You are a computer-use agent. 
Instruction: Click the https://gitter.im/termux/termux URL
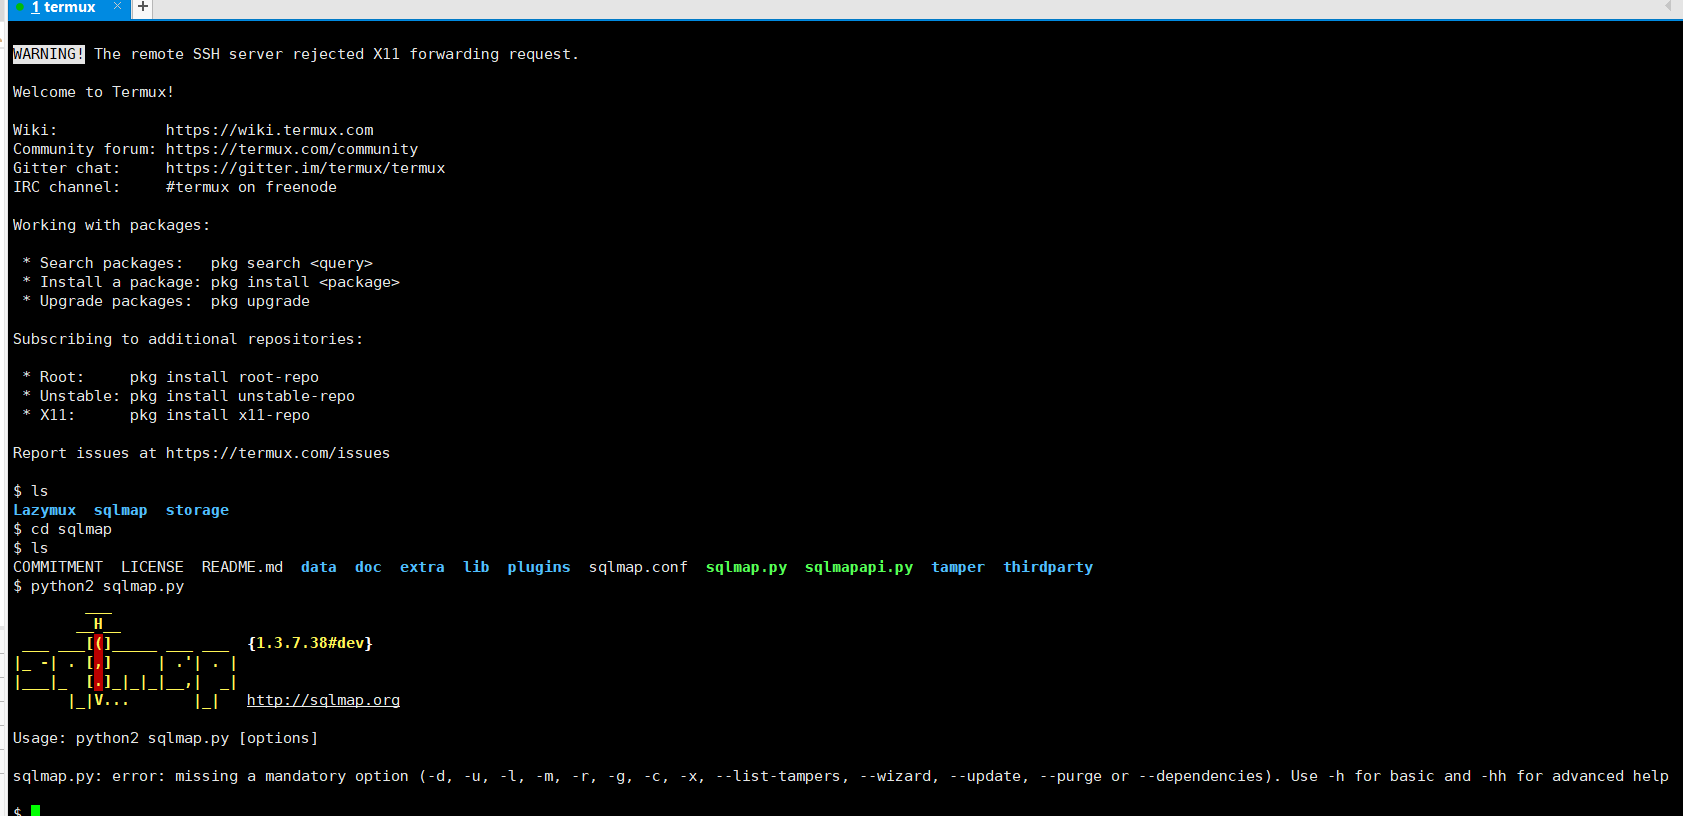point(305,168)
